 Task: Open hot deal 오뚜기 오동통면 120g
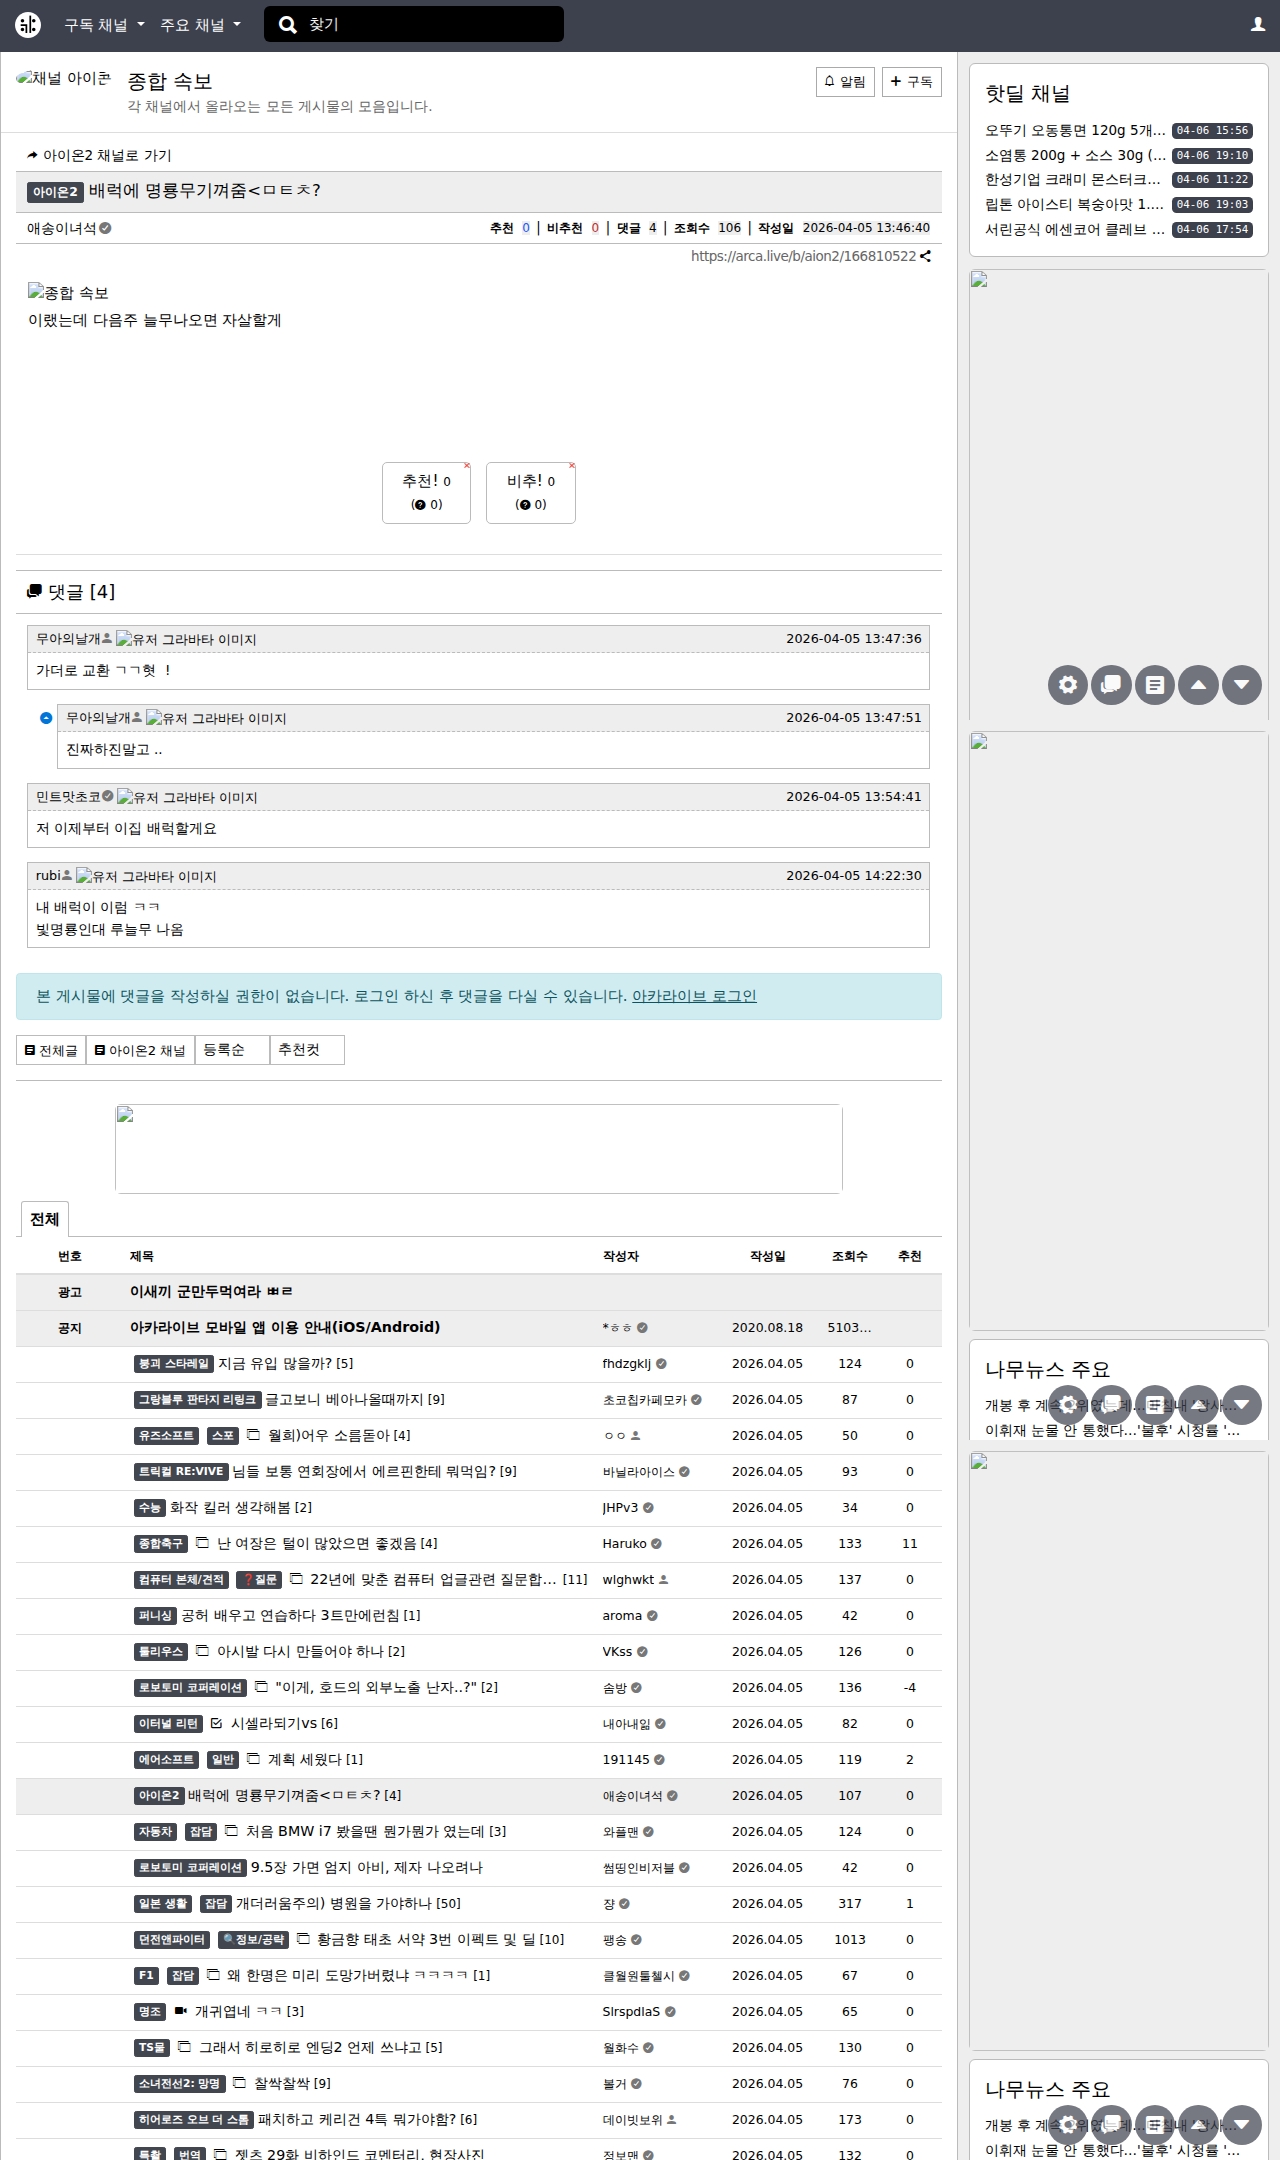coord(1075,131)
